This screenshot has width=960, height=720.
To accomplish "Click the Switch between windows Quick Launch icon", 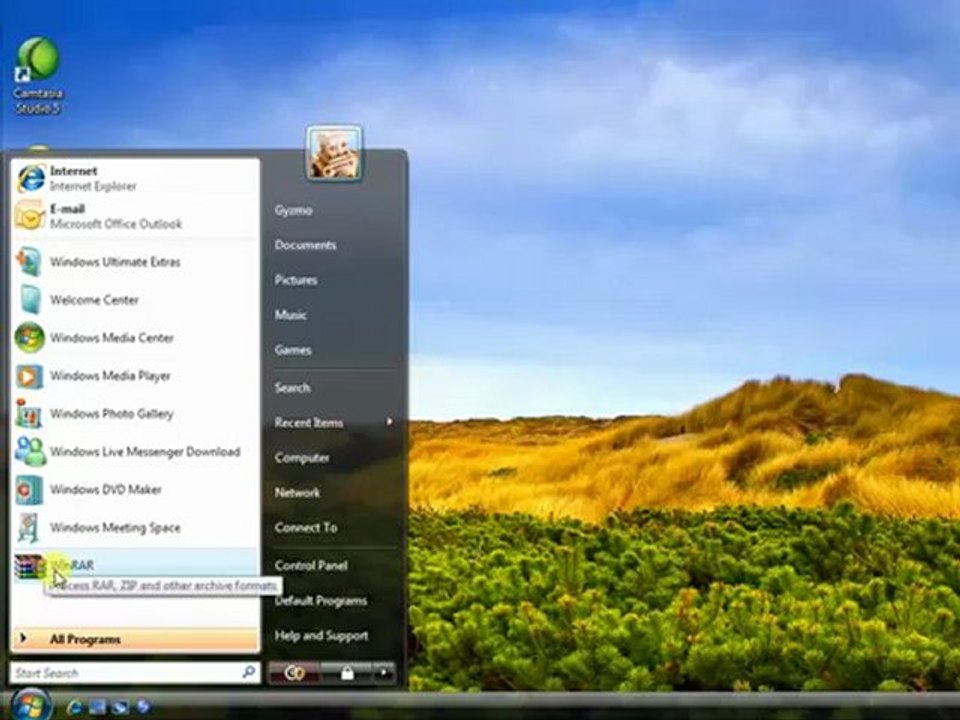I will pyautogui.click(x=120, y=707).
